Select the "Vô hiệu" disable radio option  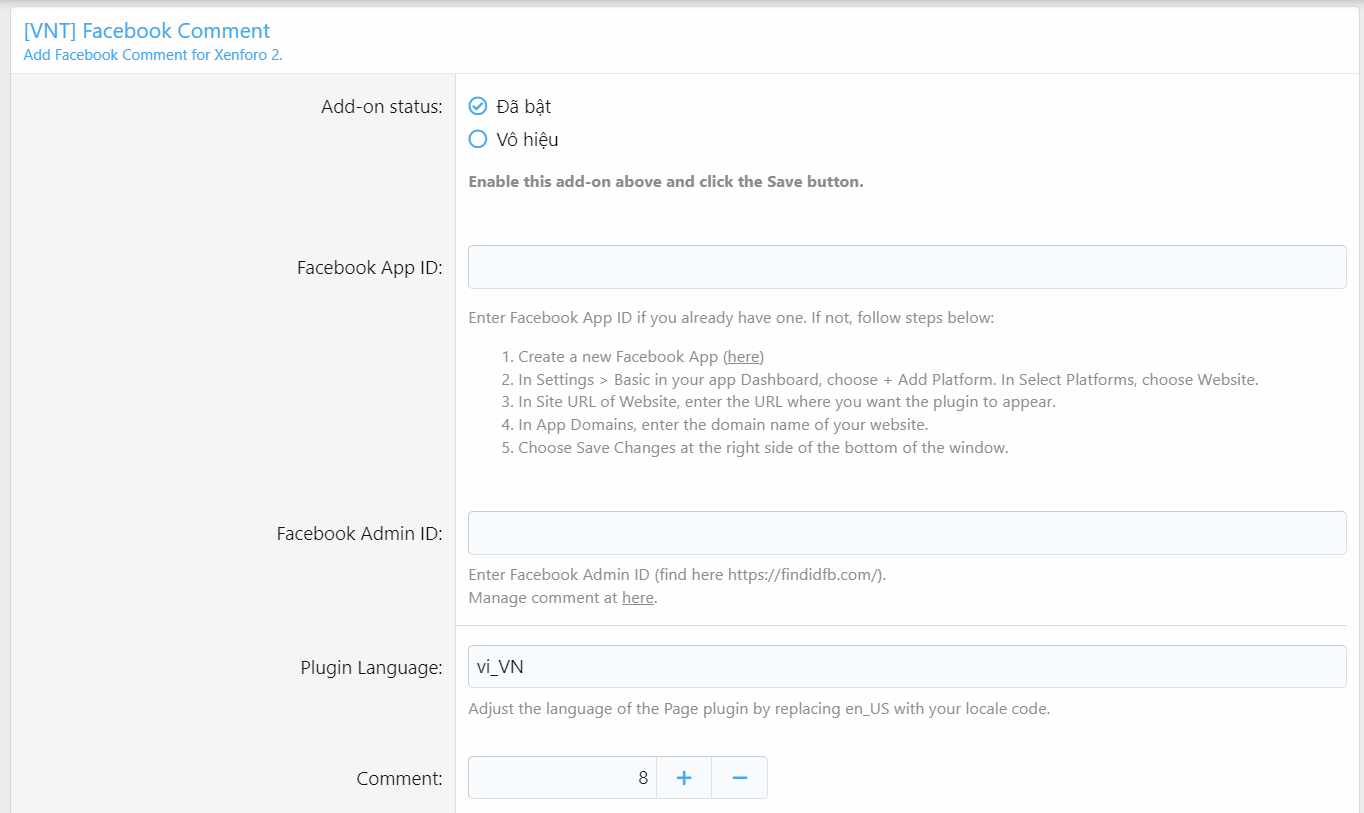(478, 139)
